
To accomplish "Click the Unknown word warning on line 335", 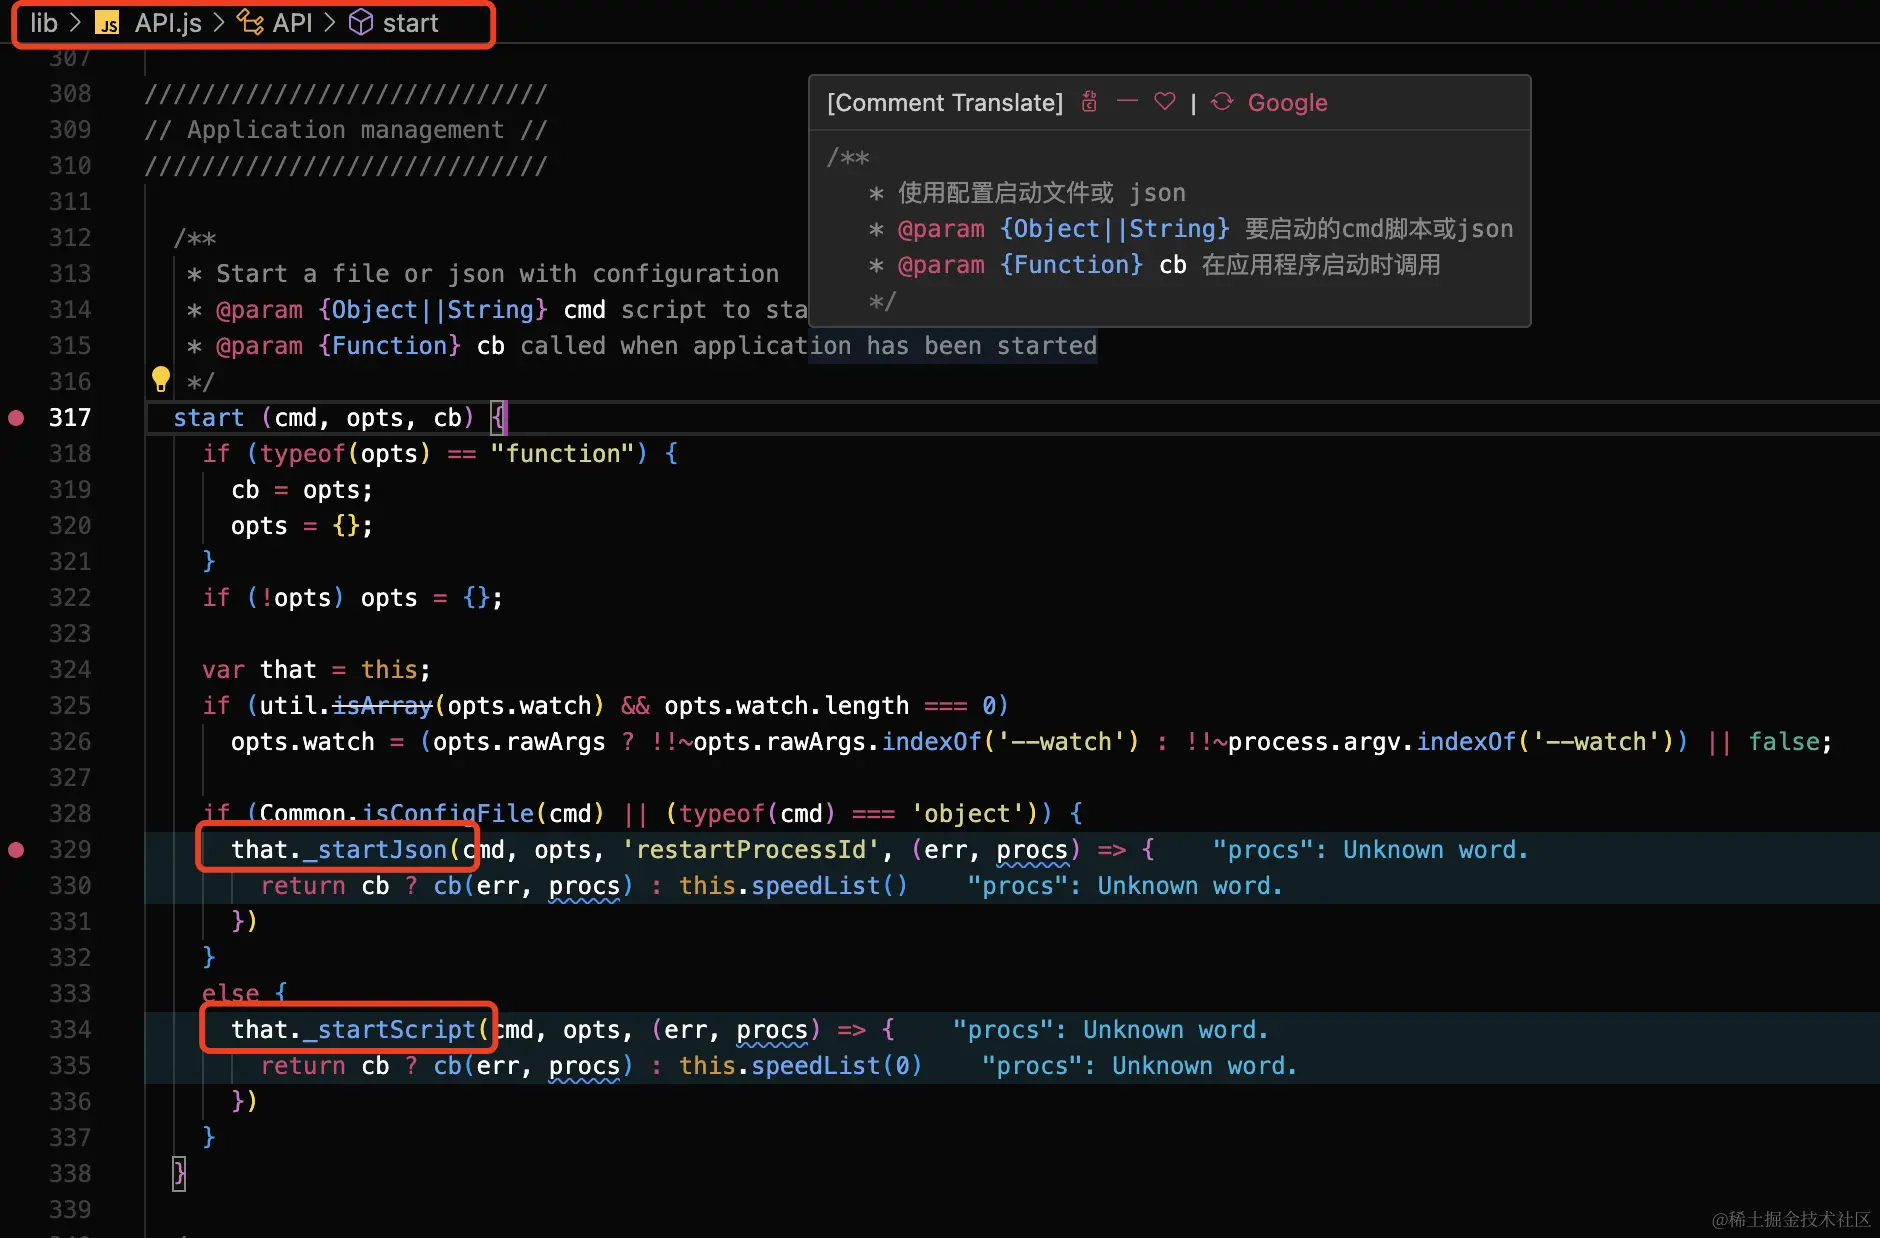I will pyautogui.click(x=1139, y=1066).
